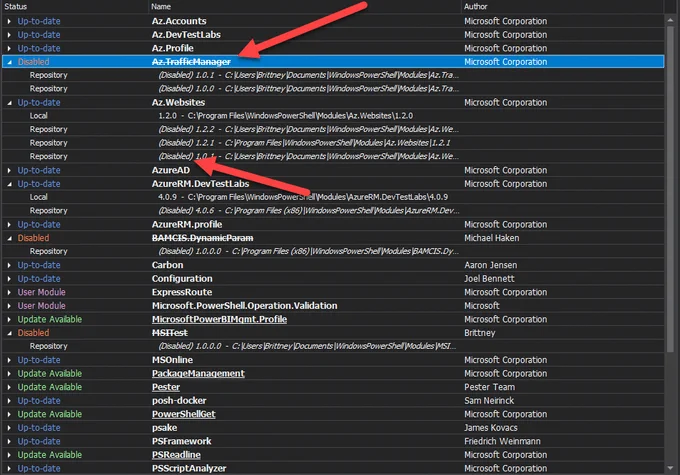The image size is (680, 475).
Task: Expand the AzureAD module row
Action: [x=9, y=170]
